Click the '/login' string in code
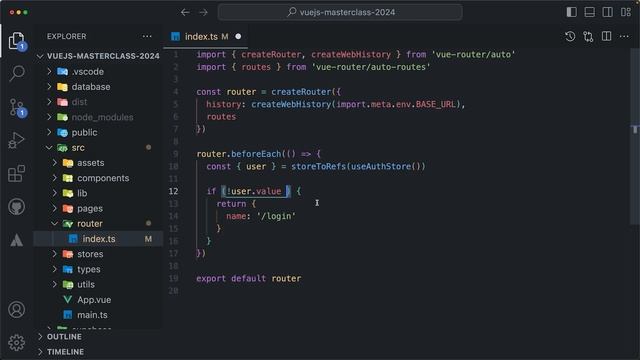640x360 pixels. [276, 216]
